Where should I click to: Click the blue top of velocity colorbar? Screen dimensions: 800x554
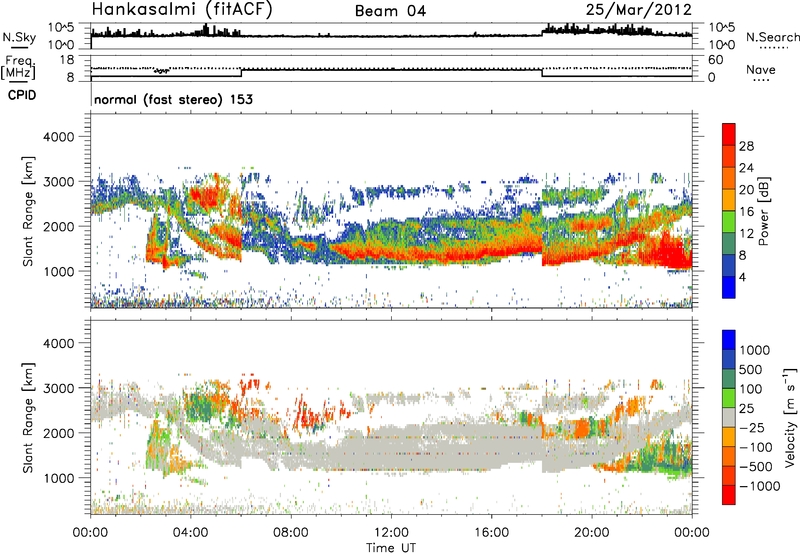click(x=729, y=340)
